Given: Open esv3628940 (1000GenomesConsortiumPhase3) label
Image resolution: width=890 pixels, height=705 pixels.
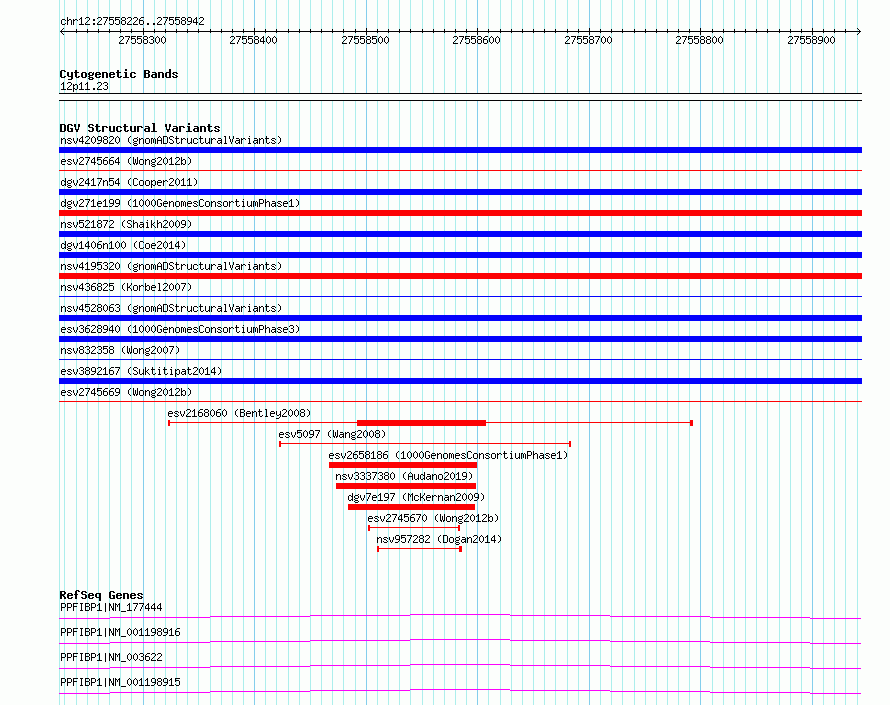Looking at the screenshot, I should (180, 329).
